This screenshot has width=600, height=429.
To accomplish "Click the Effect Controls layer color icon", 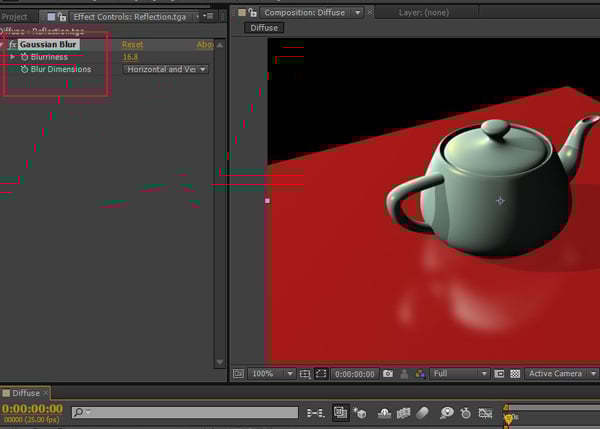I will [x=51, y=16].
